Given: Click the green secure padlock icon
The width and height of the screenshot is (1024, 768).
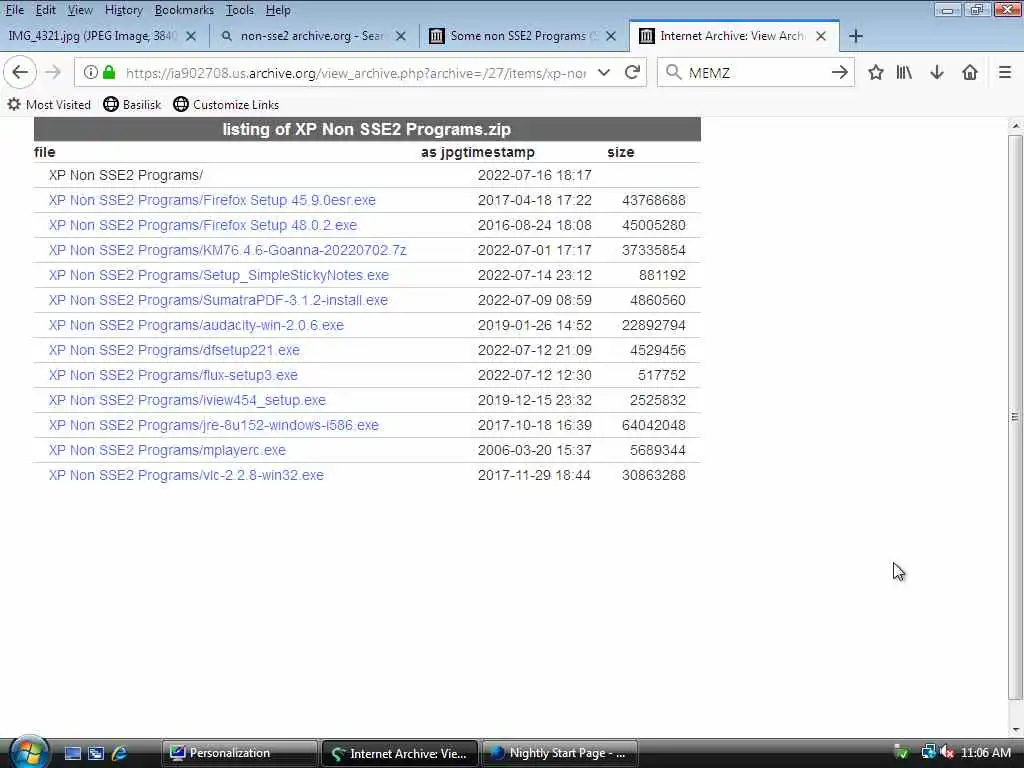Looking at the screenshot, I should click(x=109, y=72).
